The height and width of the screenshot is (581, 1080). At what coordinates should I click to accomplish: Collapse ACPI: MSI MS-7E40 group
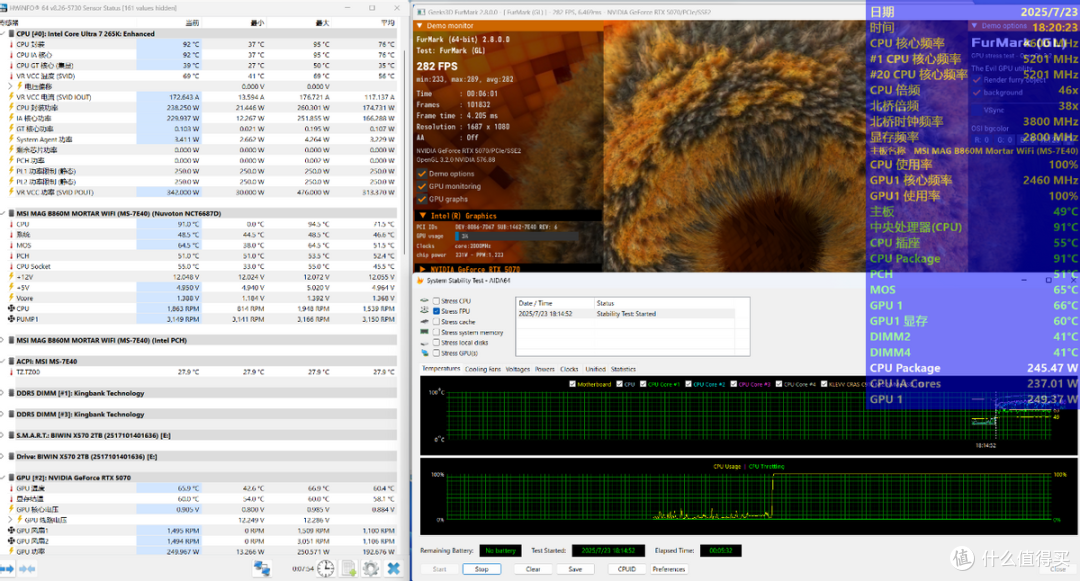[3, 361]
